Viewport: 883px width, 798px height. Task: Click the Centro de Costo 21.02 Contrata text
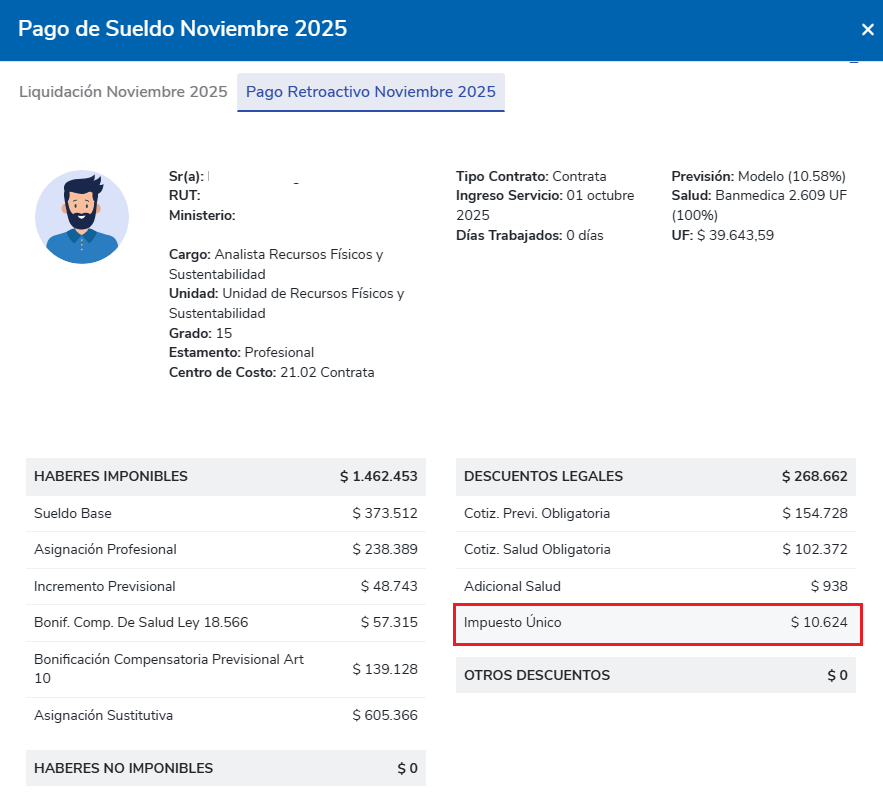pos(271,373)
